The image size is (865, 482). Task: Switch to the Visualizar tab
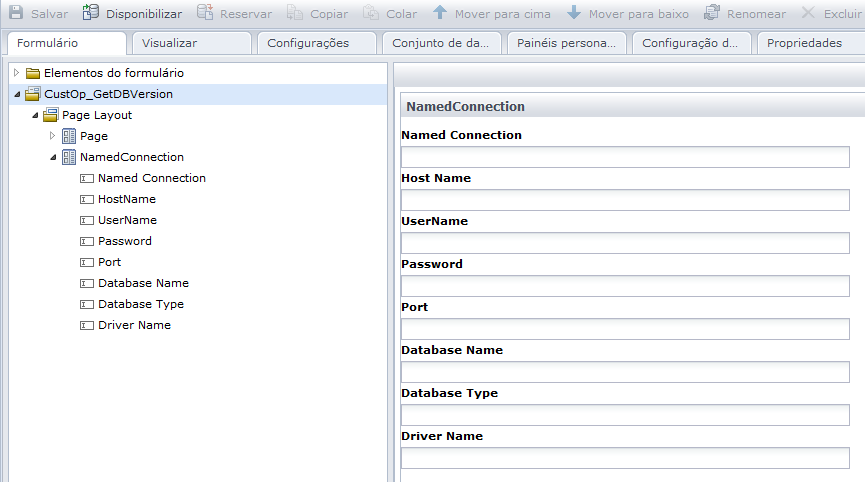(169, 43)
